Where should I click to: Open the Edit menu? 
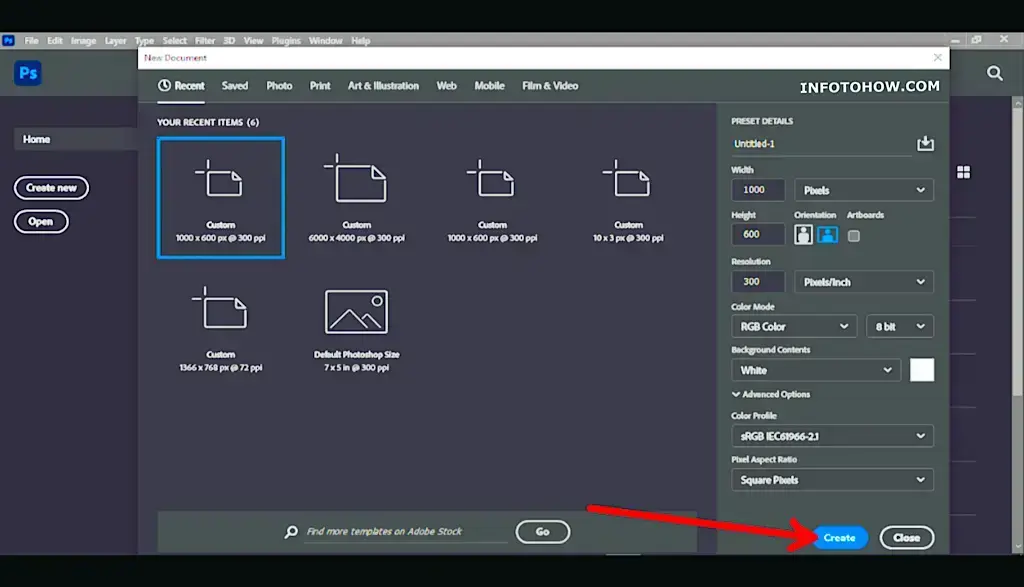coord(54,40)
